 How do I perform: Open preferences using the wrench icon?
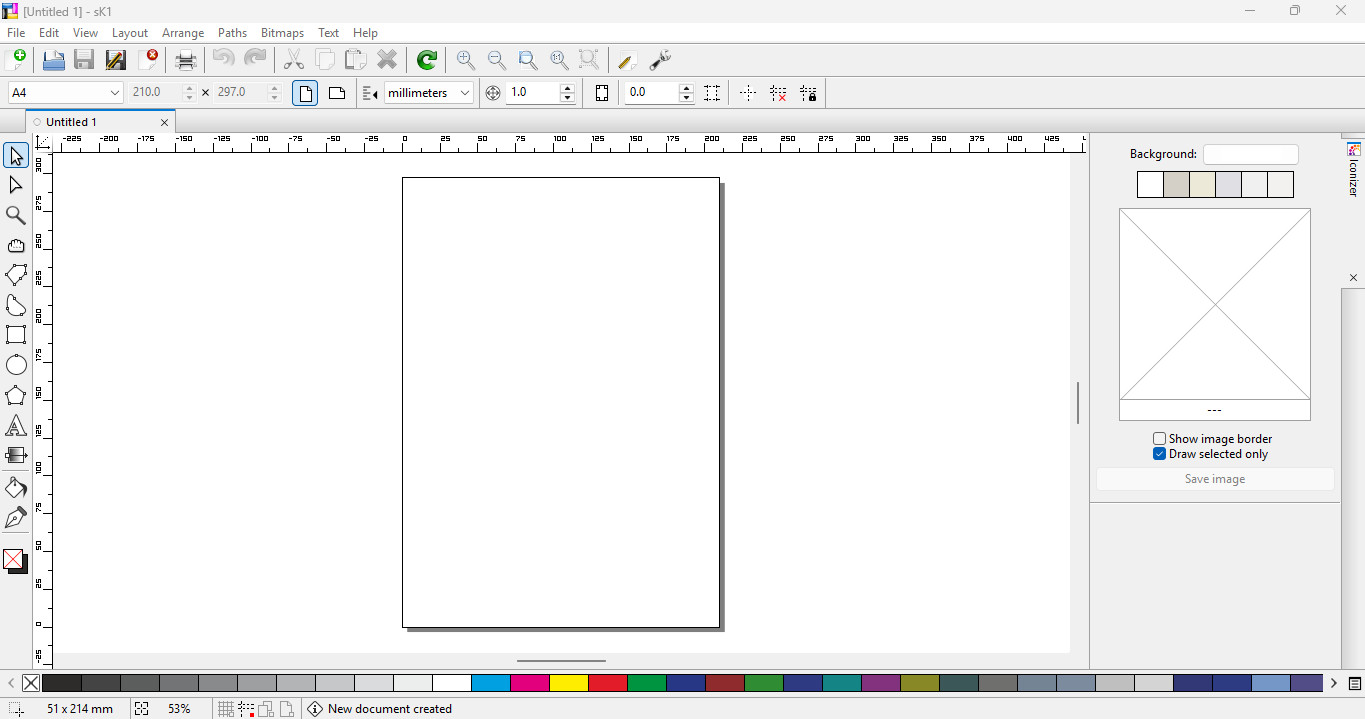pos(660,60)
